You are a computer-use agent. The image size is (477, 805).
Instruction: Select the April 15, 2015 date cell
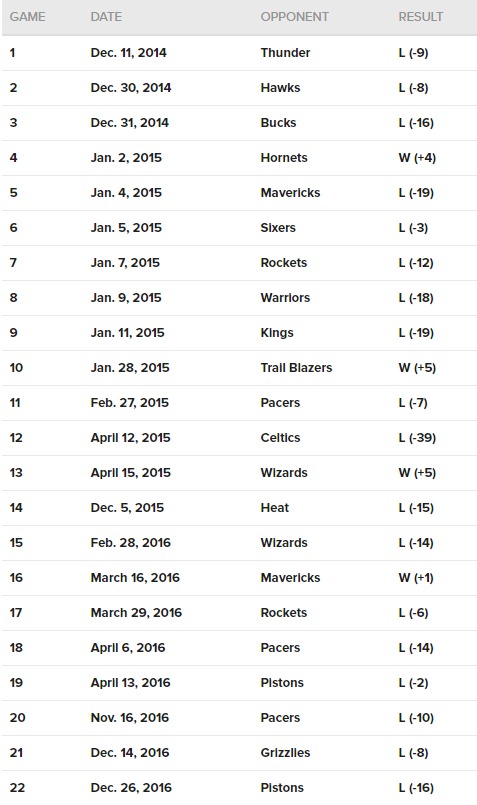click(x=130, y=472)
